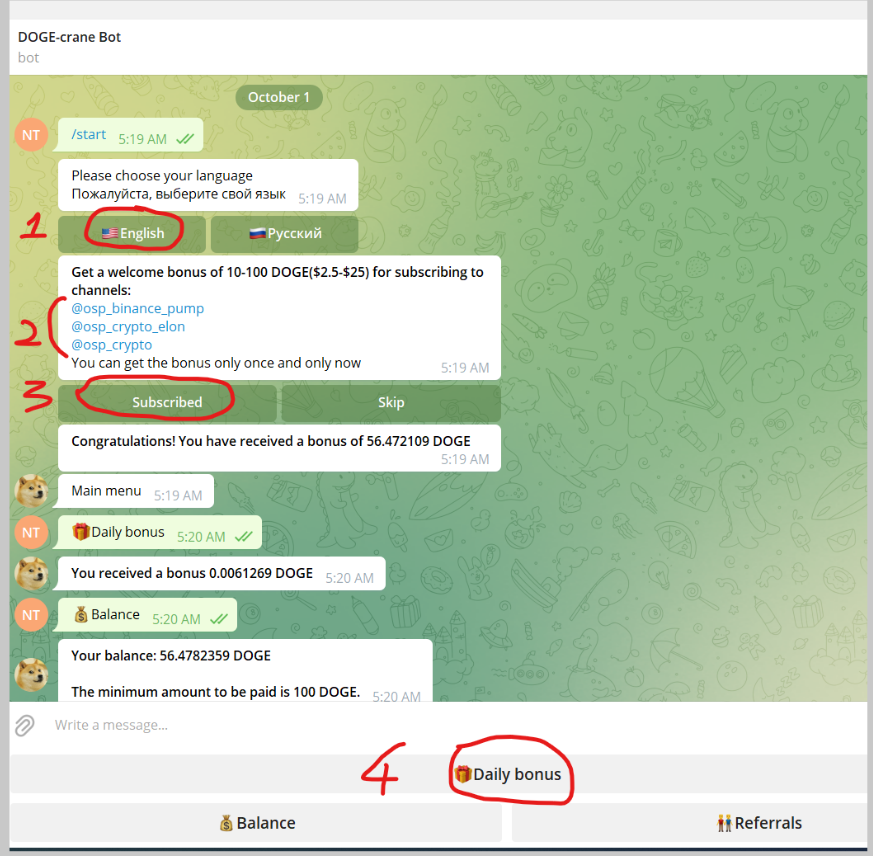Screen dimensions: 873x856
Task: Click the Doge avatar beside balance message
Action: pos(31,675)
